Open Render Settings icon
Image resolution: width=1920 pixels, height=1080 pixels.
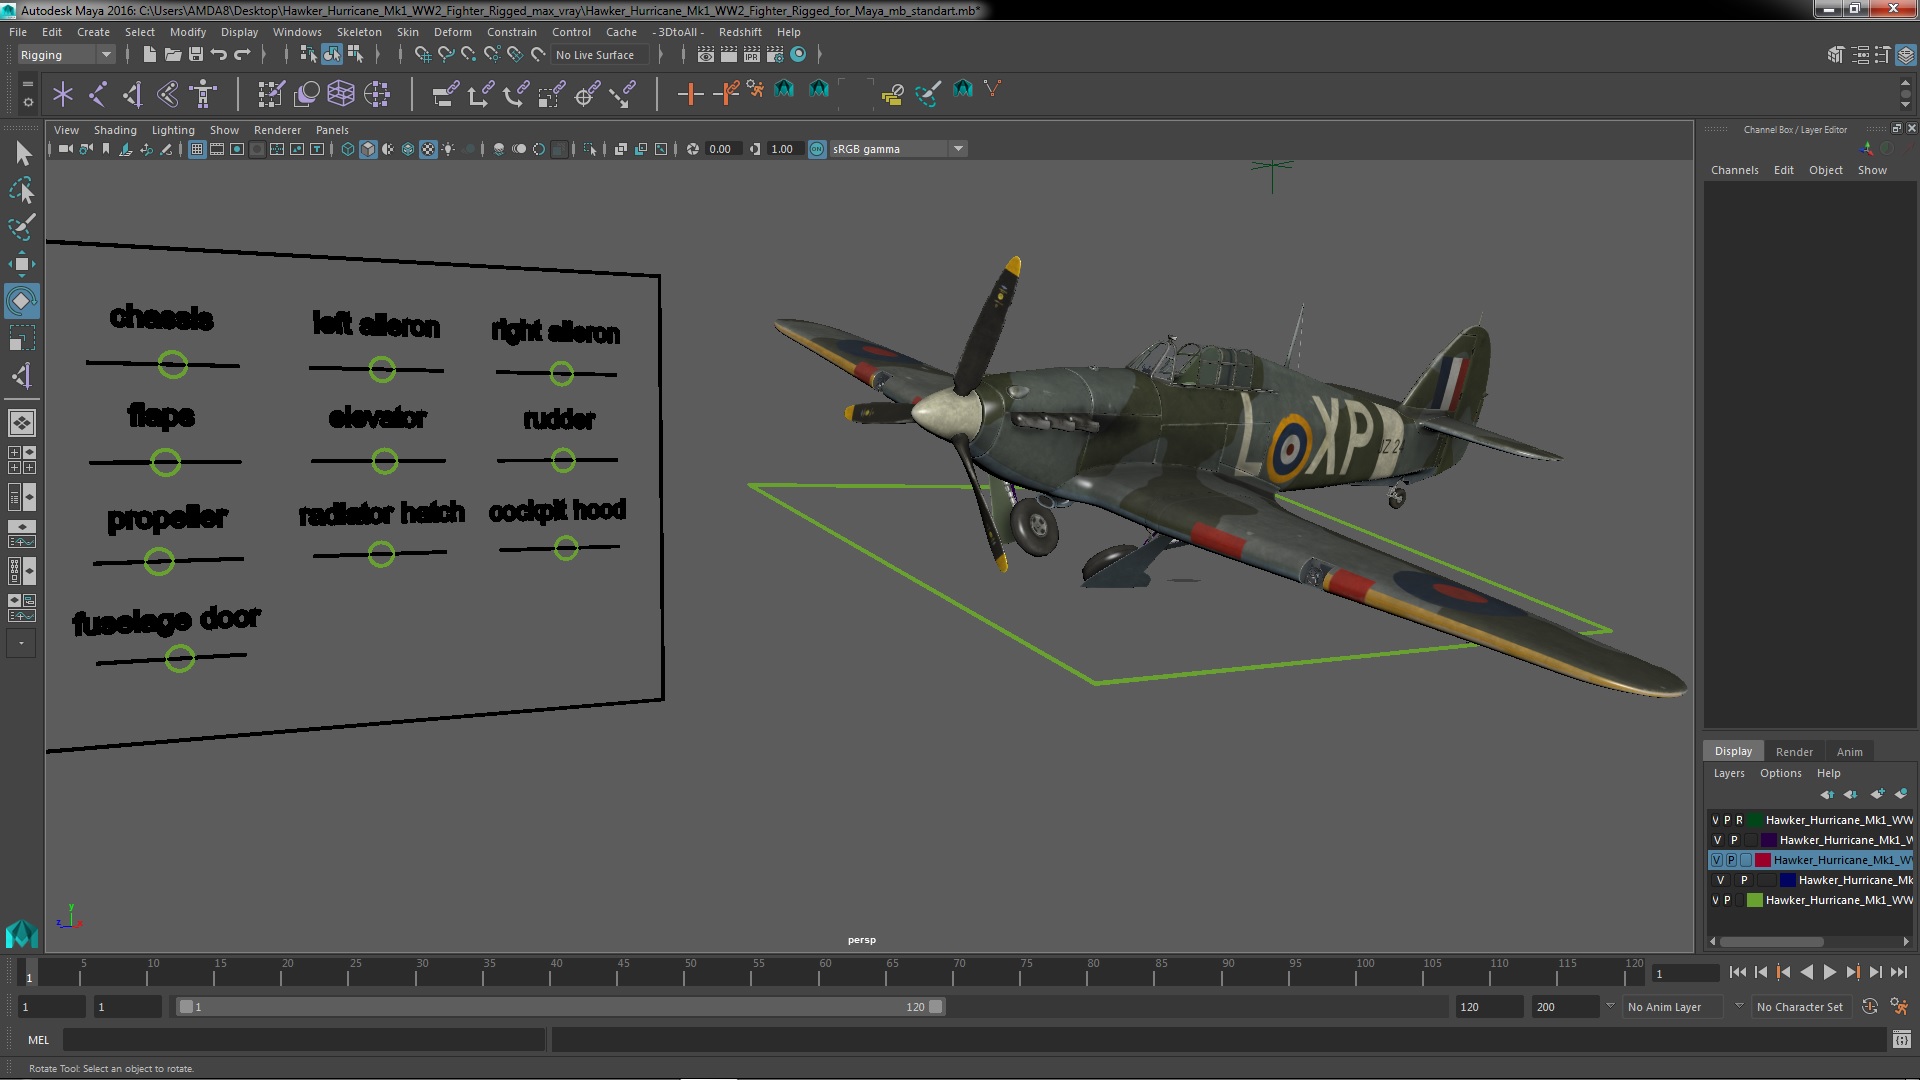[775, 55]
